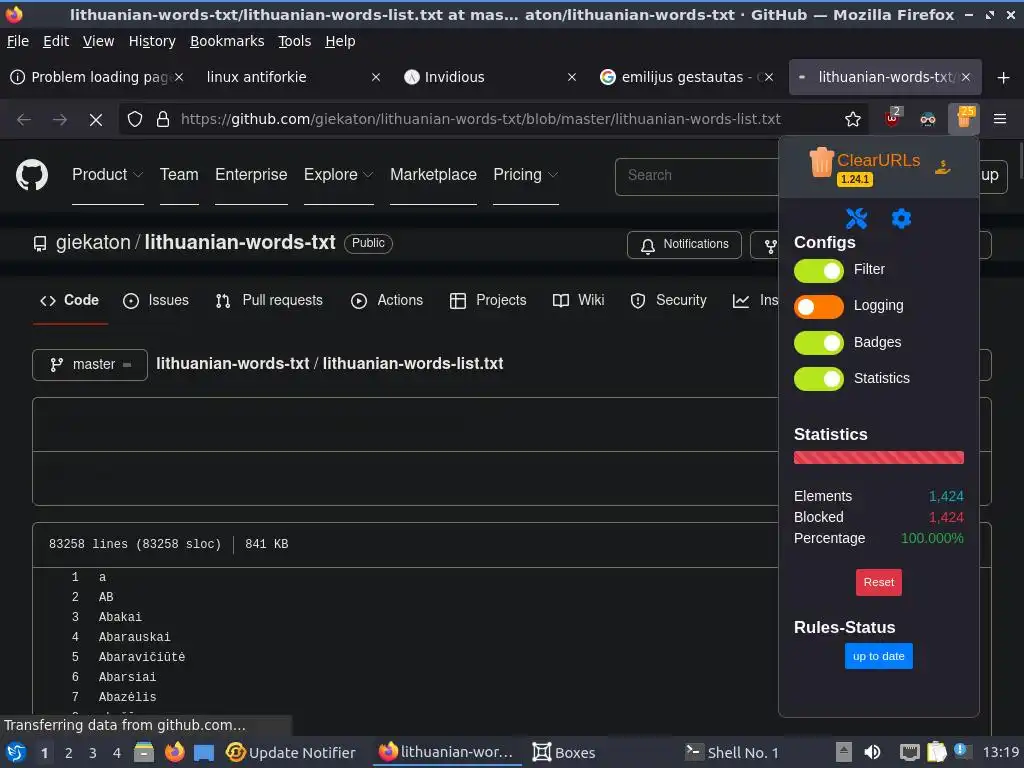Open the Enterprise link

point(251,174)
